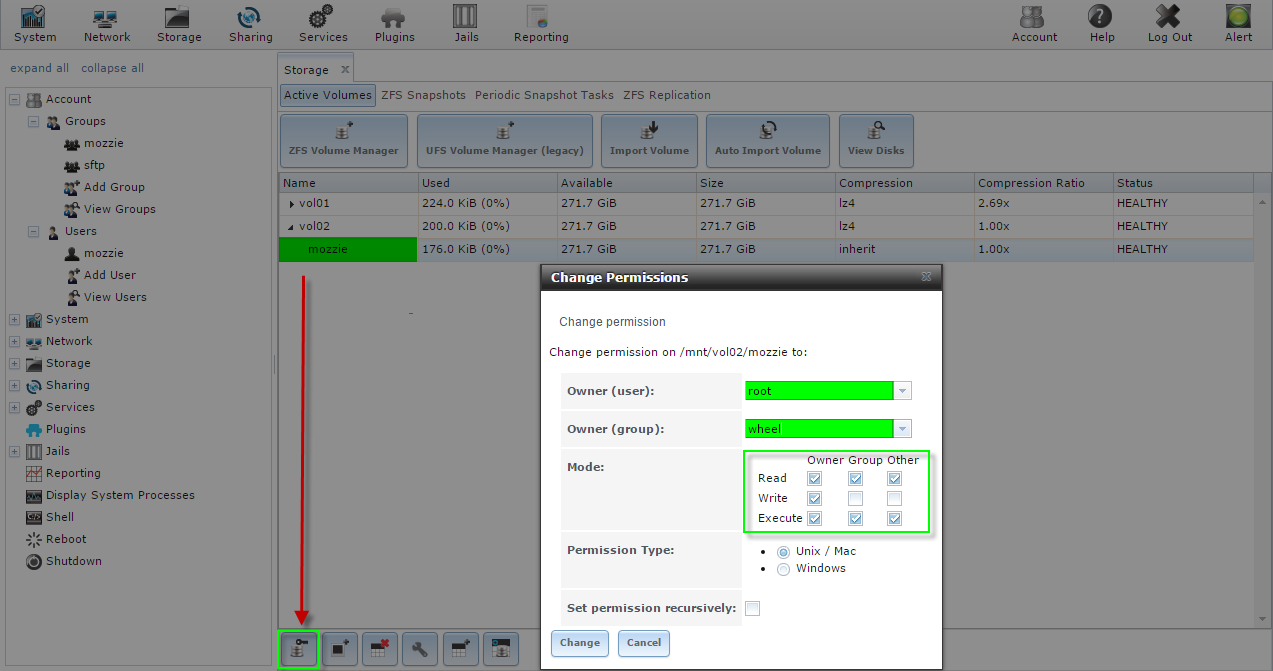Toggle Other Read permission checkbox
Screen dimensions: 1273x671
[895, 478]
